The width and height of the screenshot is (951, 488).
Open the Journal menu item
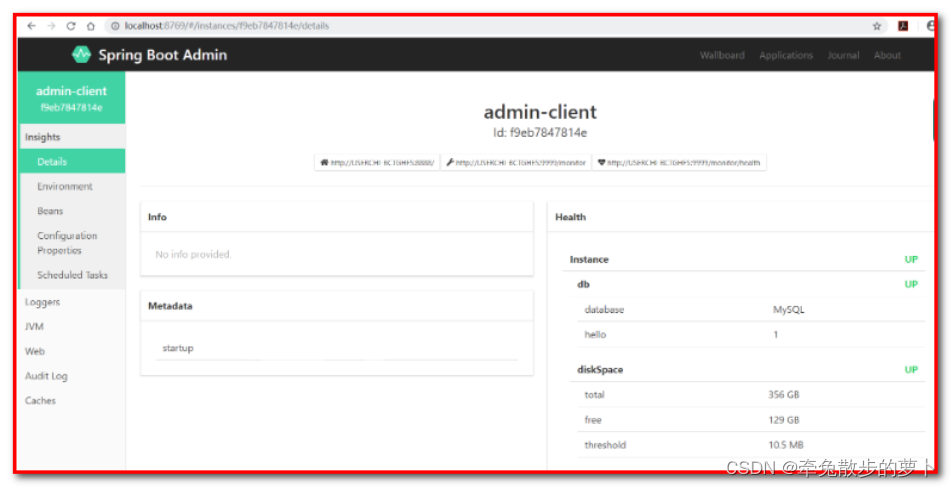(x=843, y=55)
